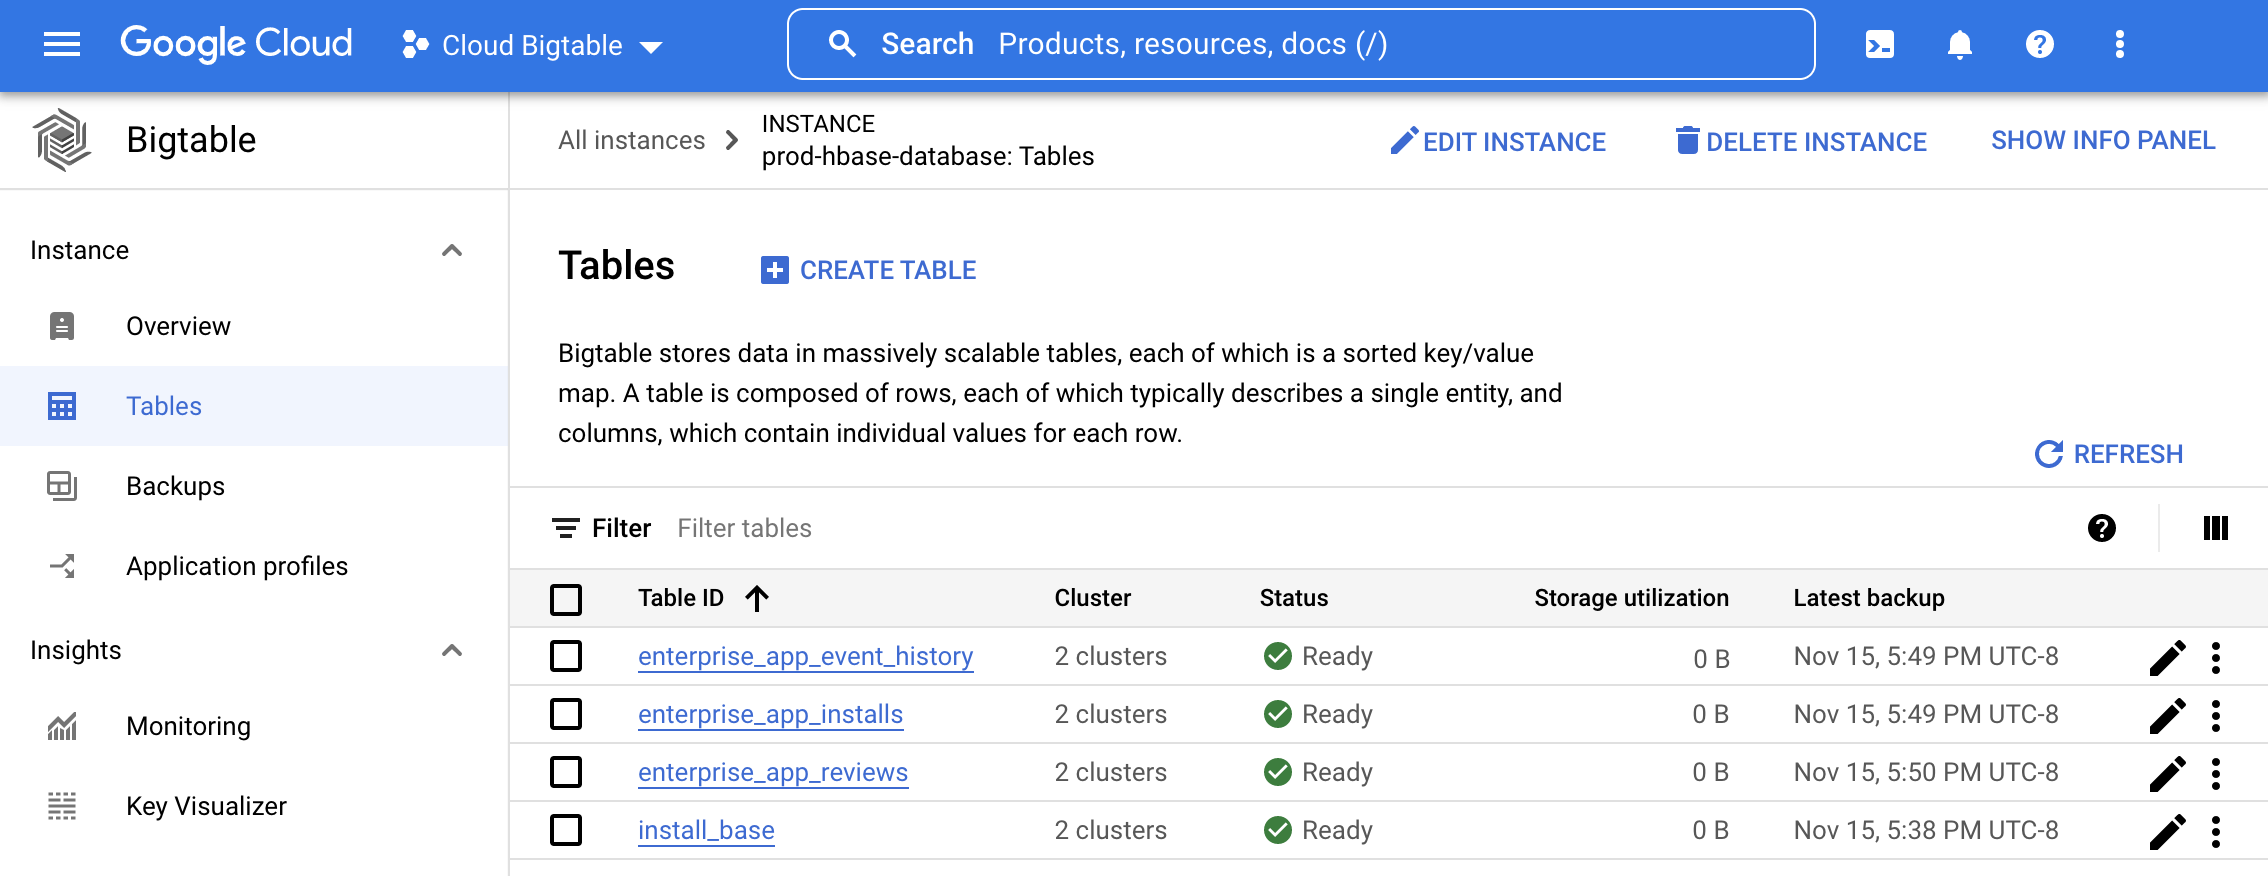Viewport: 2268px width, 876px height.
Task: Open the column display options icon
Action: [2215, 528]
